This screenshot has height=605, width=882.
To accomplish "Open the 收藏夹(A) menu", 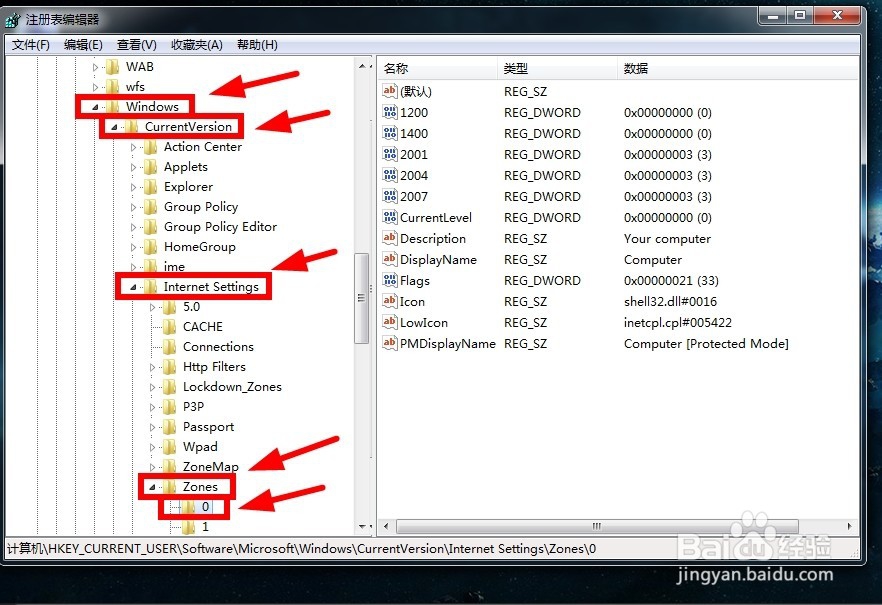I will click(196, 45).
